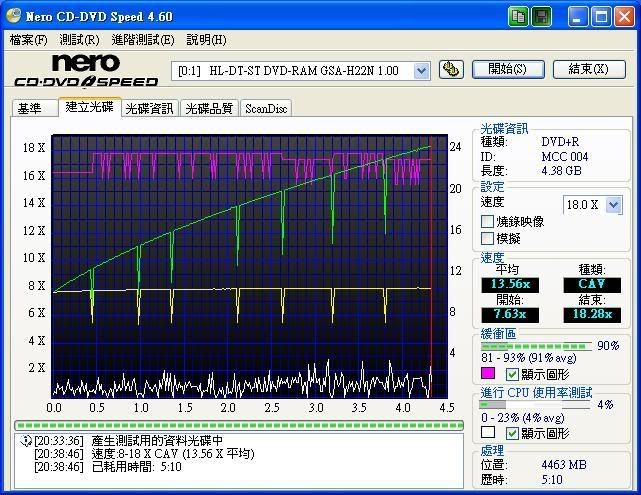Minimize the Nero CD-DVD Speed window
Image resolution: width=641 pixels, height=495 pixels.
tap(577, 16)
